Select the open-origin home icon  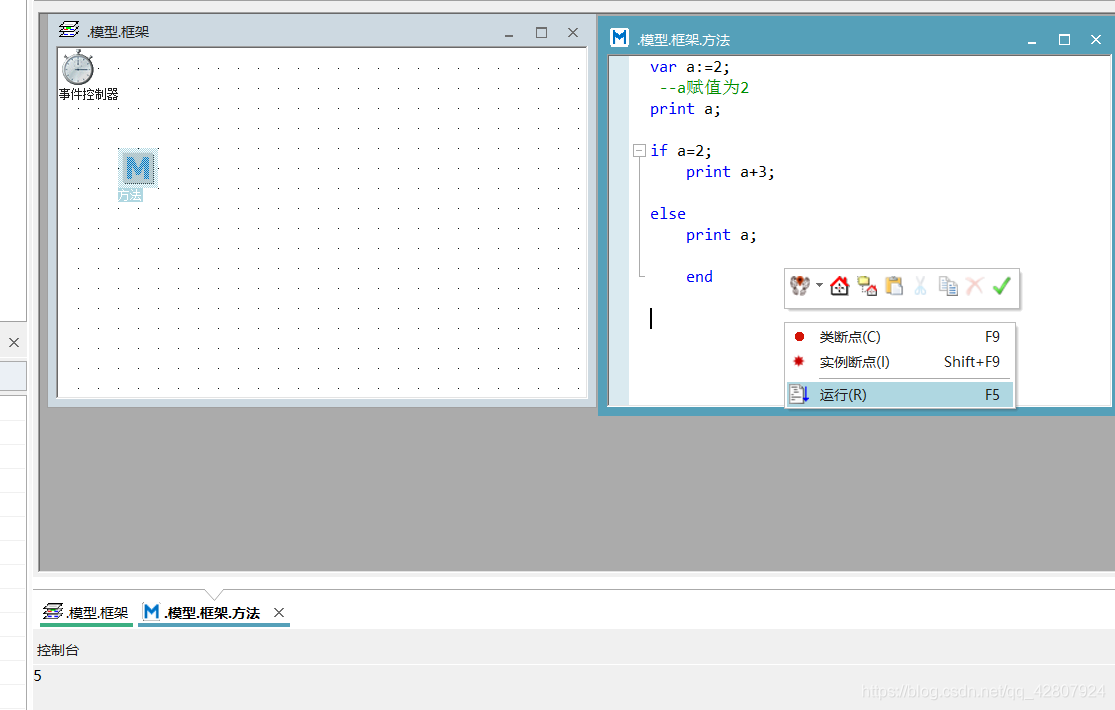coord(839,286)
